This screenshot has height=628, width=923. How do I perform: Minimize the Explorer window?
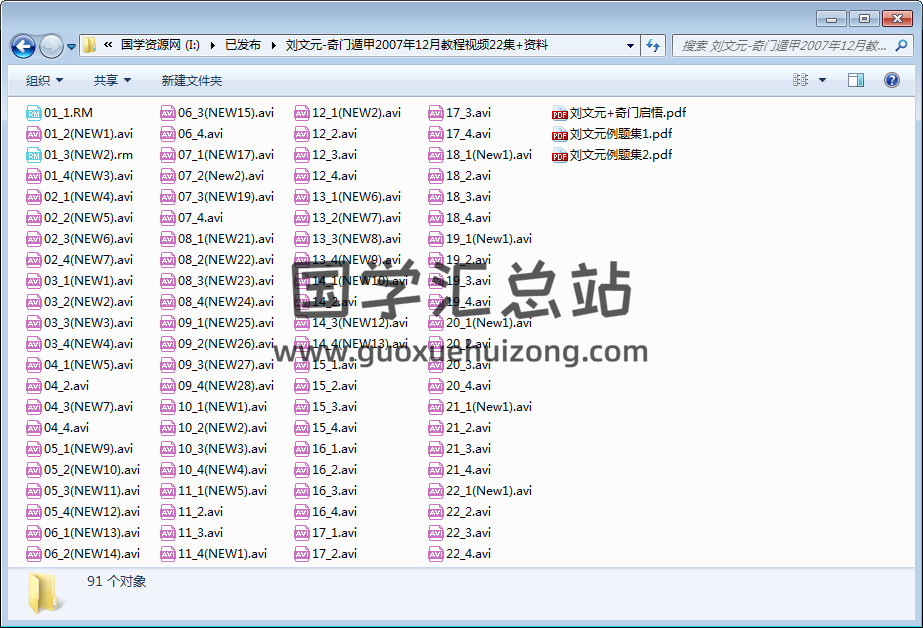point(831,19)
